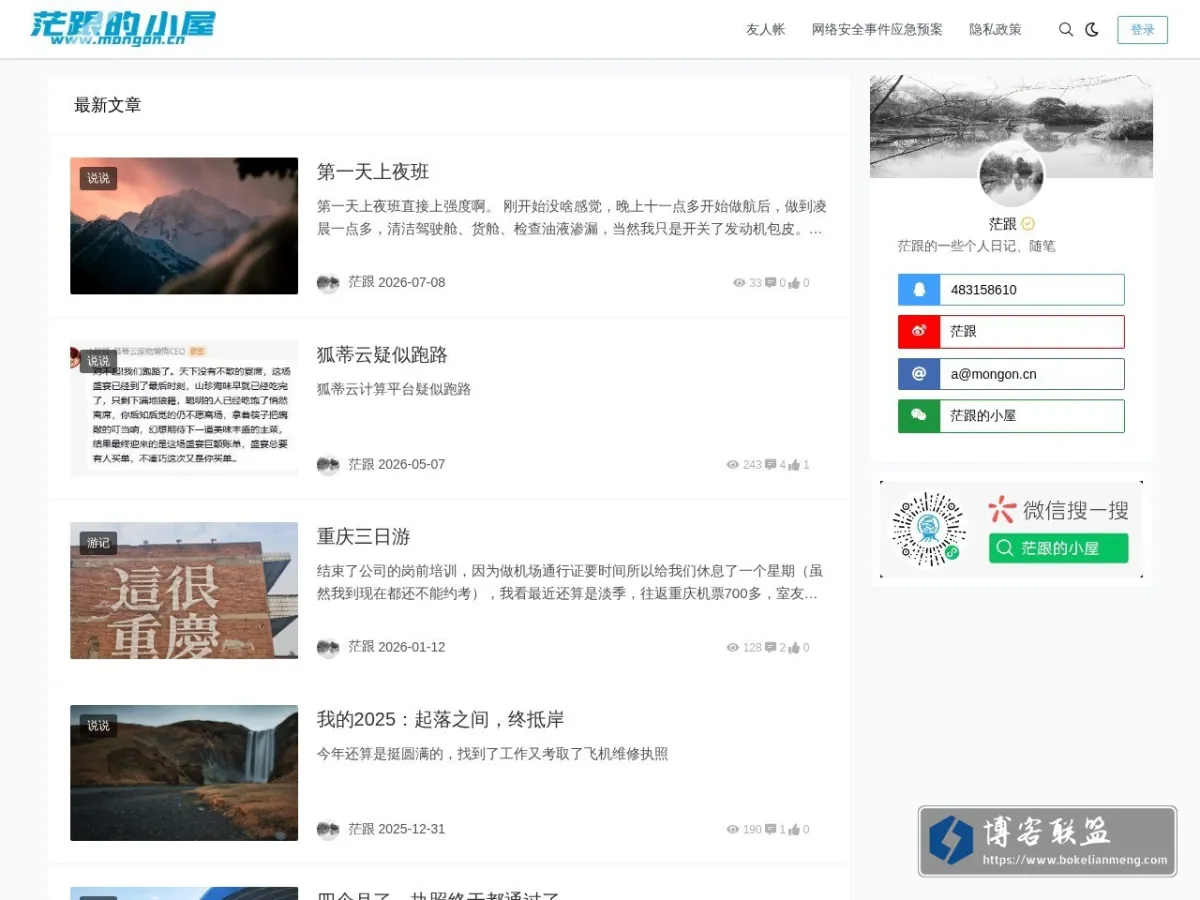The width and height of the screenshot is (1200, 900).
Task: Click 说说 tag on 第一天上夜班 thumbnail
Action: (x=98, y=178)
